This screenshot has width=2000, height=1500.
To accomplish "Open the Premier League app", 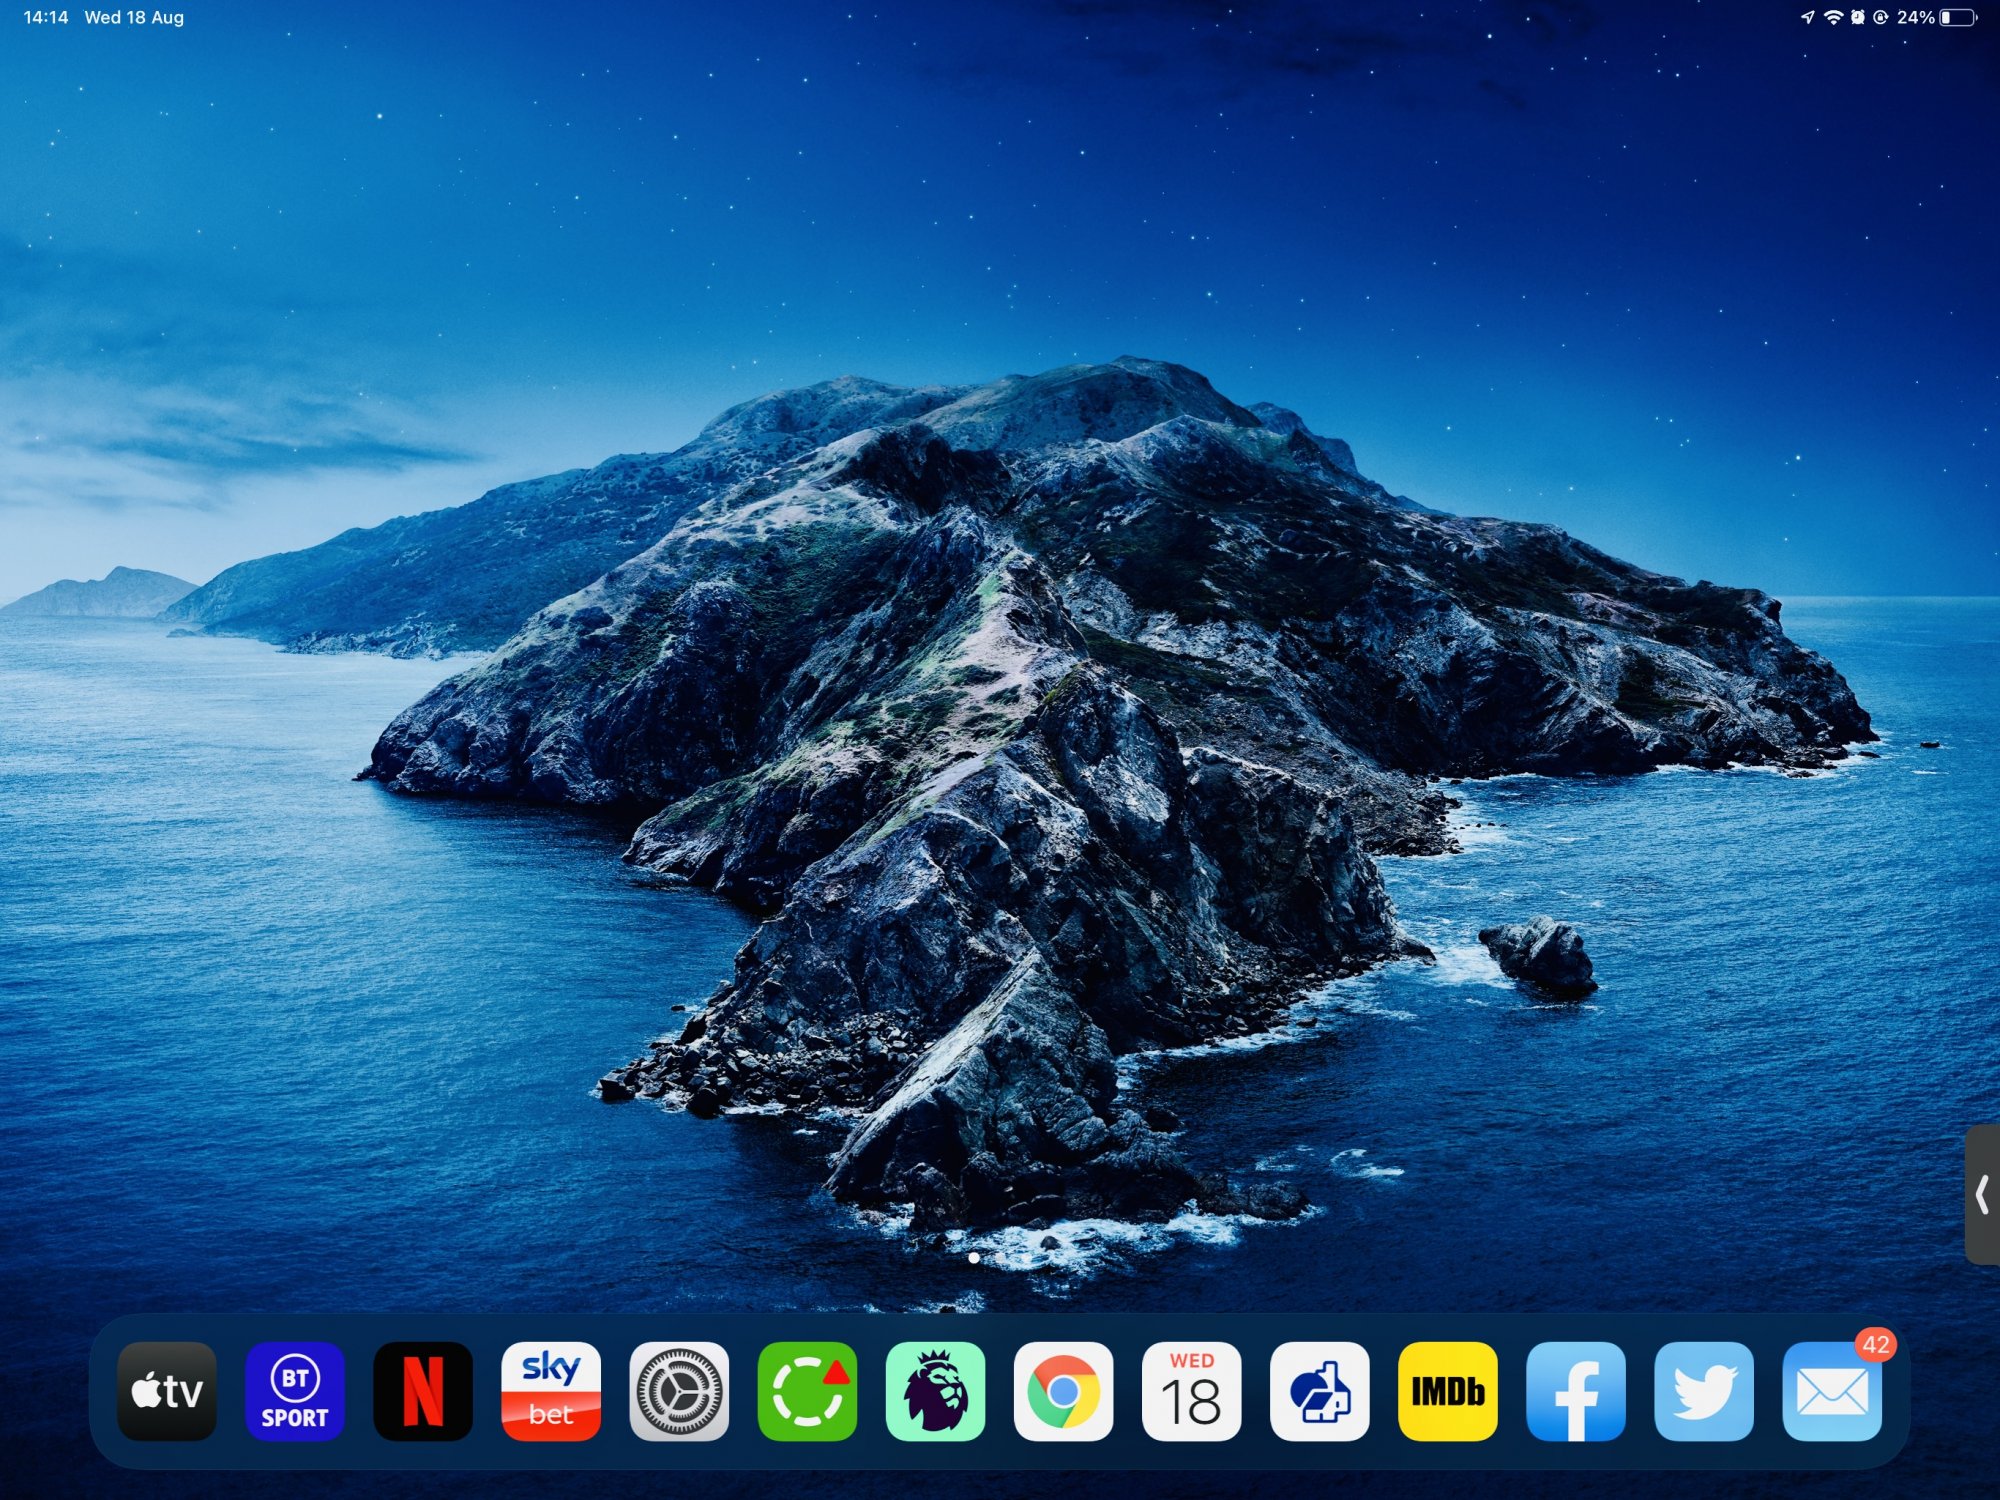I will (935, 1391).
